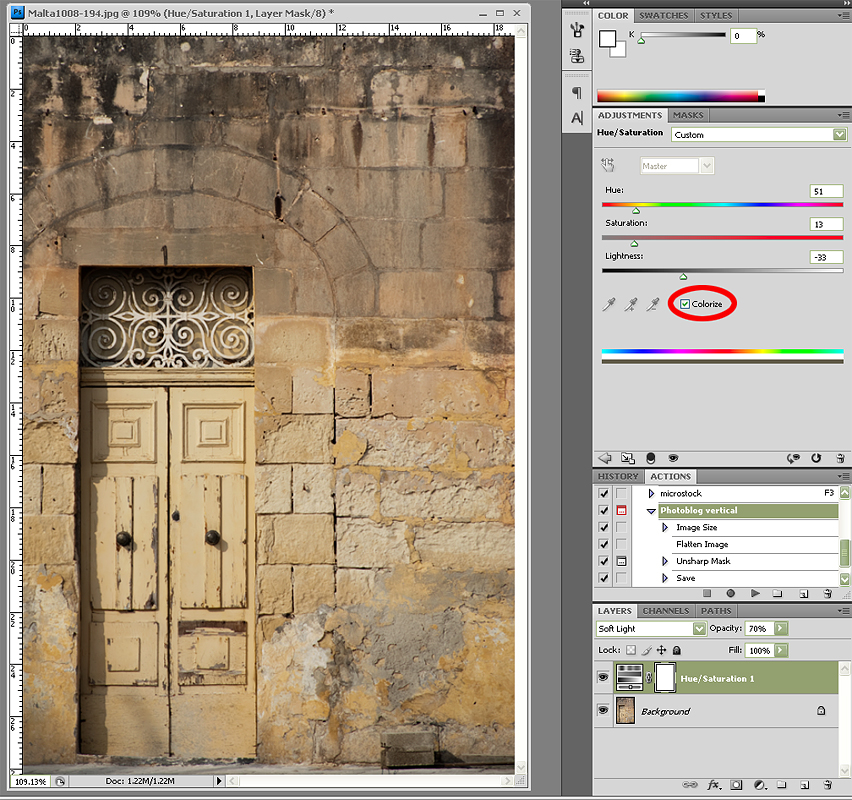Open the Character panel icon
Viewport: 852px width, 800px height.
click(x=577, y=118)
